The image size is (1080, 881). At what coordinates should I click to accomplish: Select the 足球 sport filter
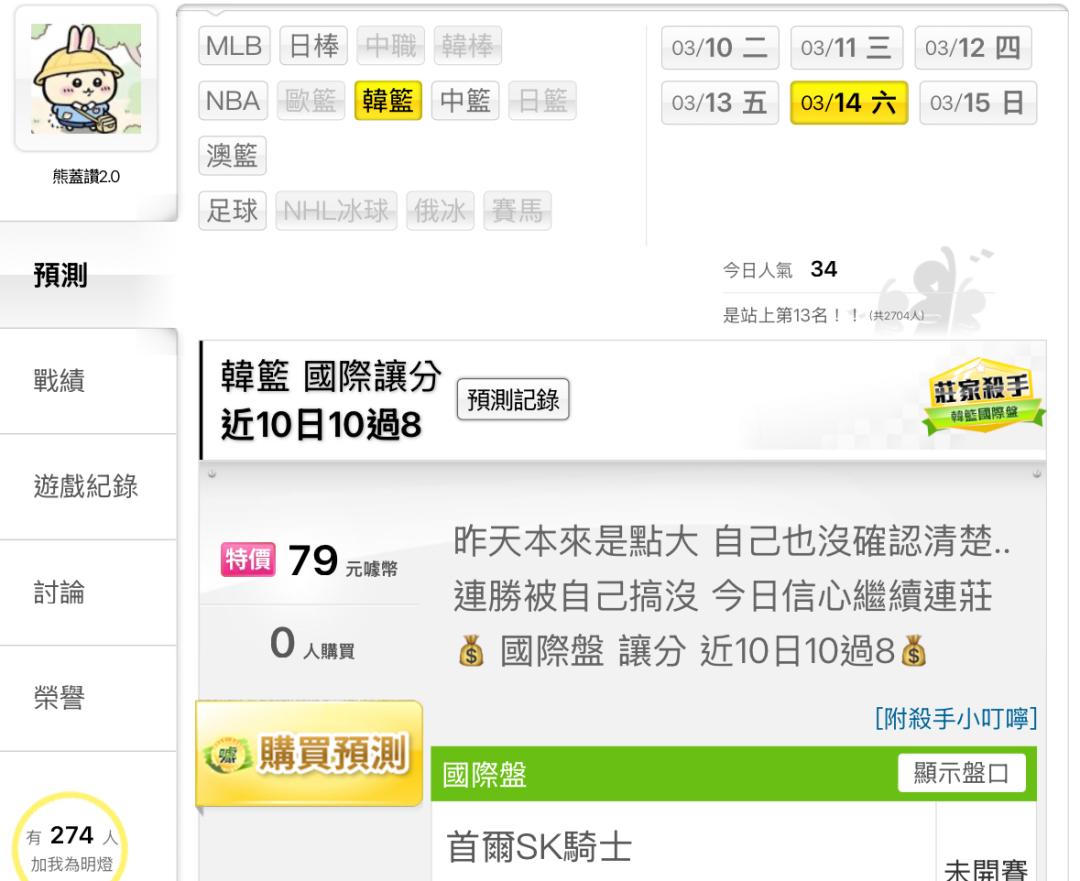(x=232, y=210)
